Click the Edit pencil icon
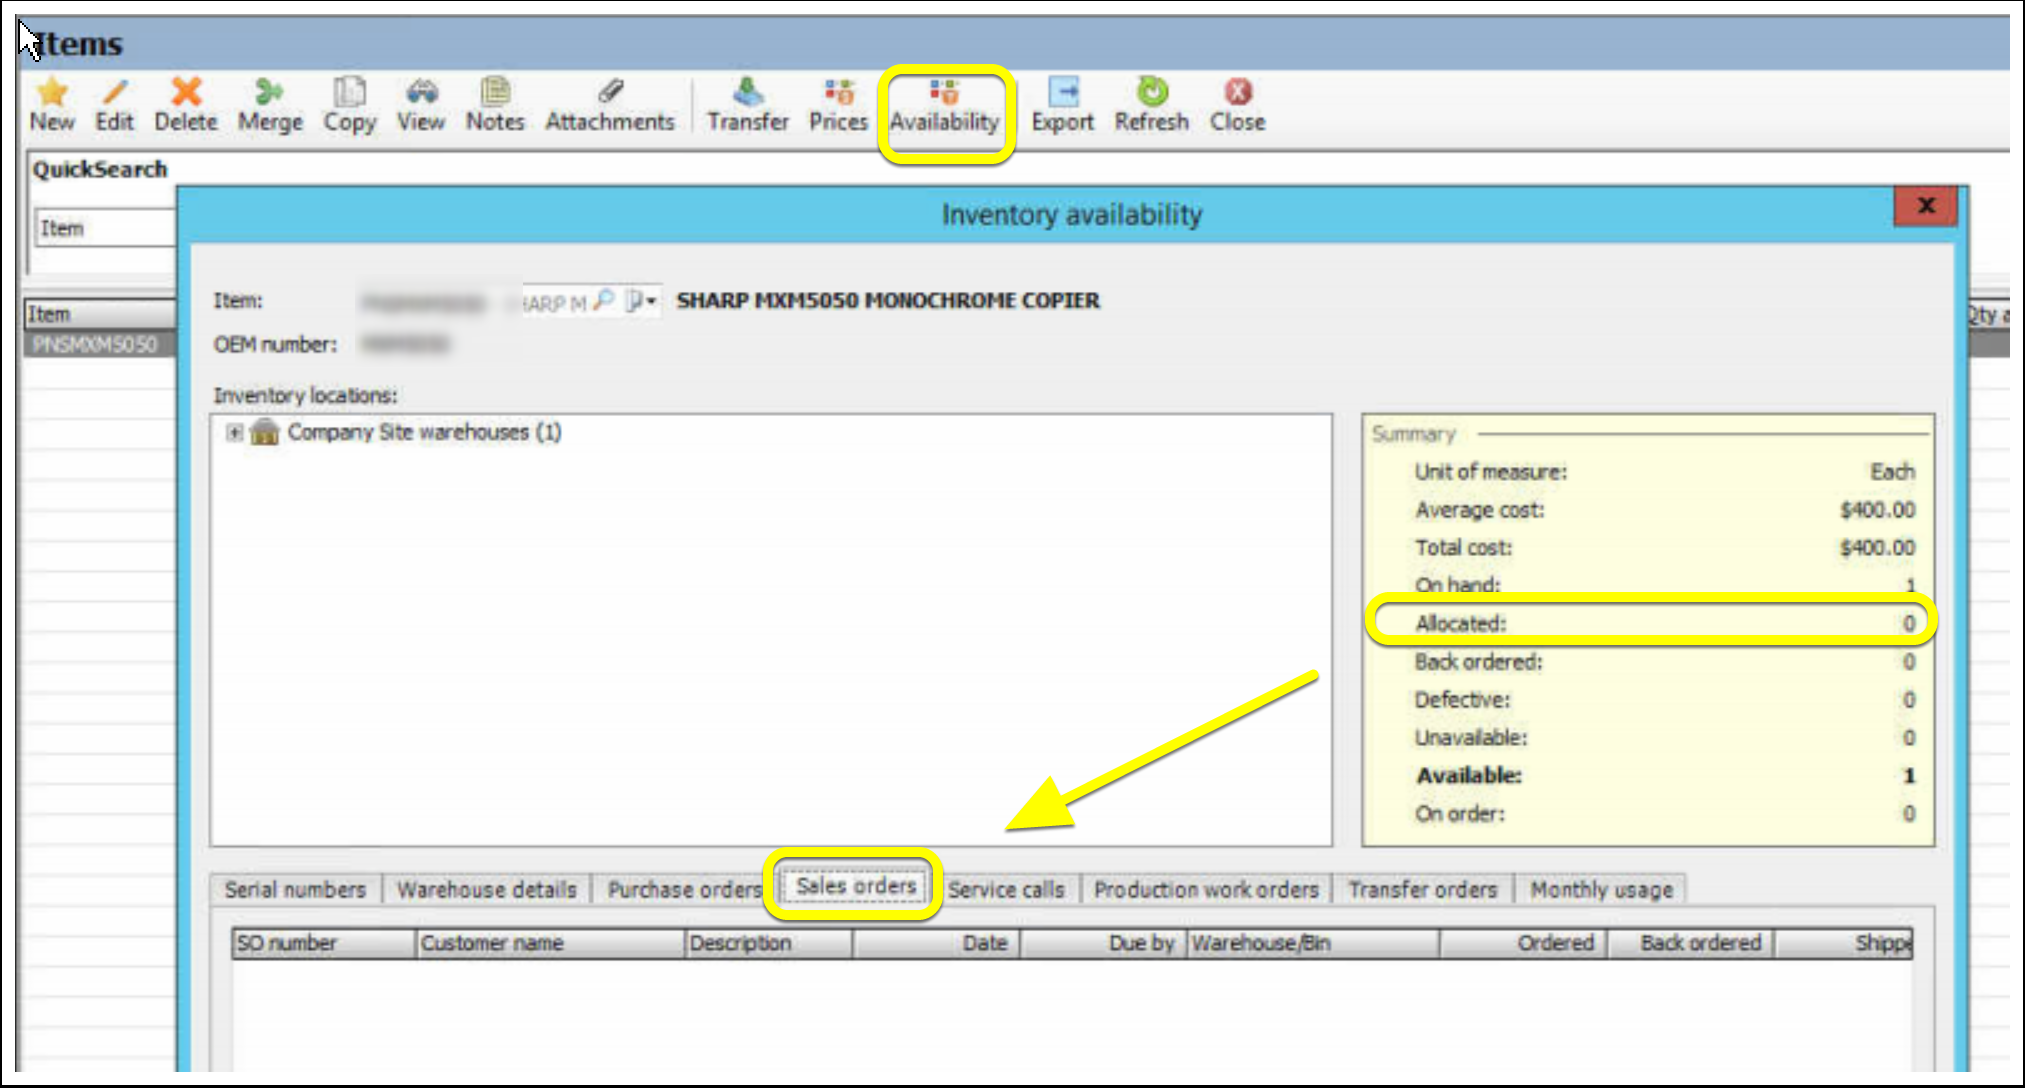Screen dimensions: 2025x1088 click(115, 92)
